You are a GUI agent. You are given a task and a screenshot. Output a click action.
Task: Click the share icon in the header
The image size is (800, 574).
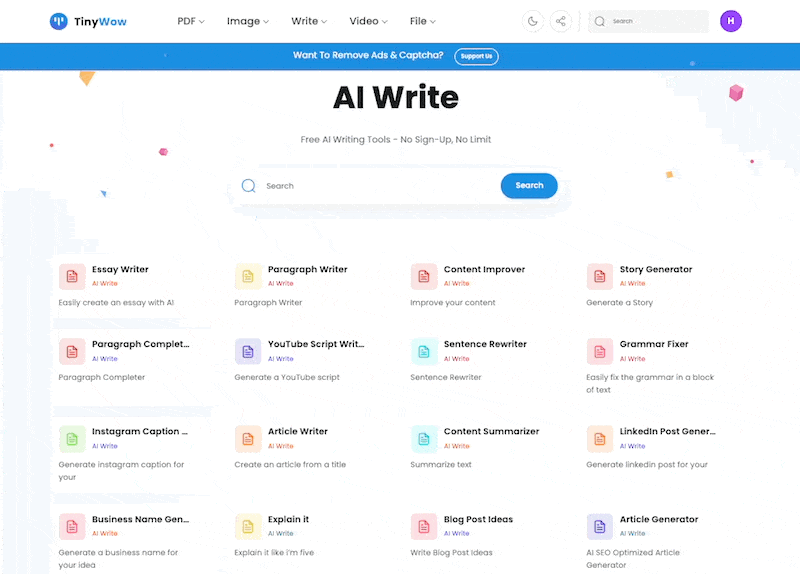click(x=560, y=21)
